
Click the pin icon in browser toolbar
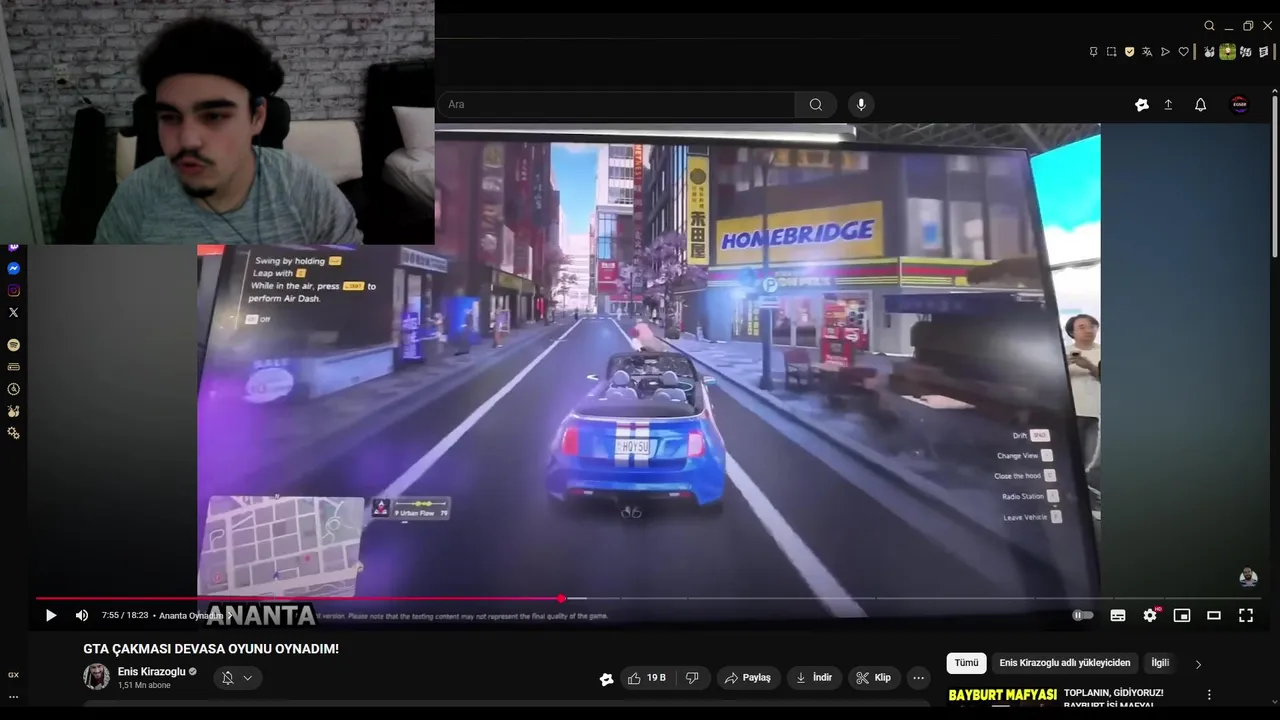(1093, 52)
